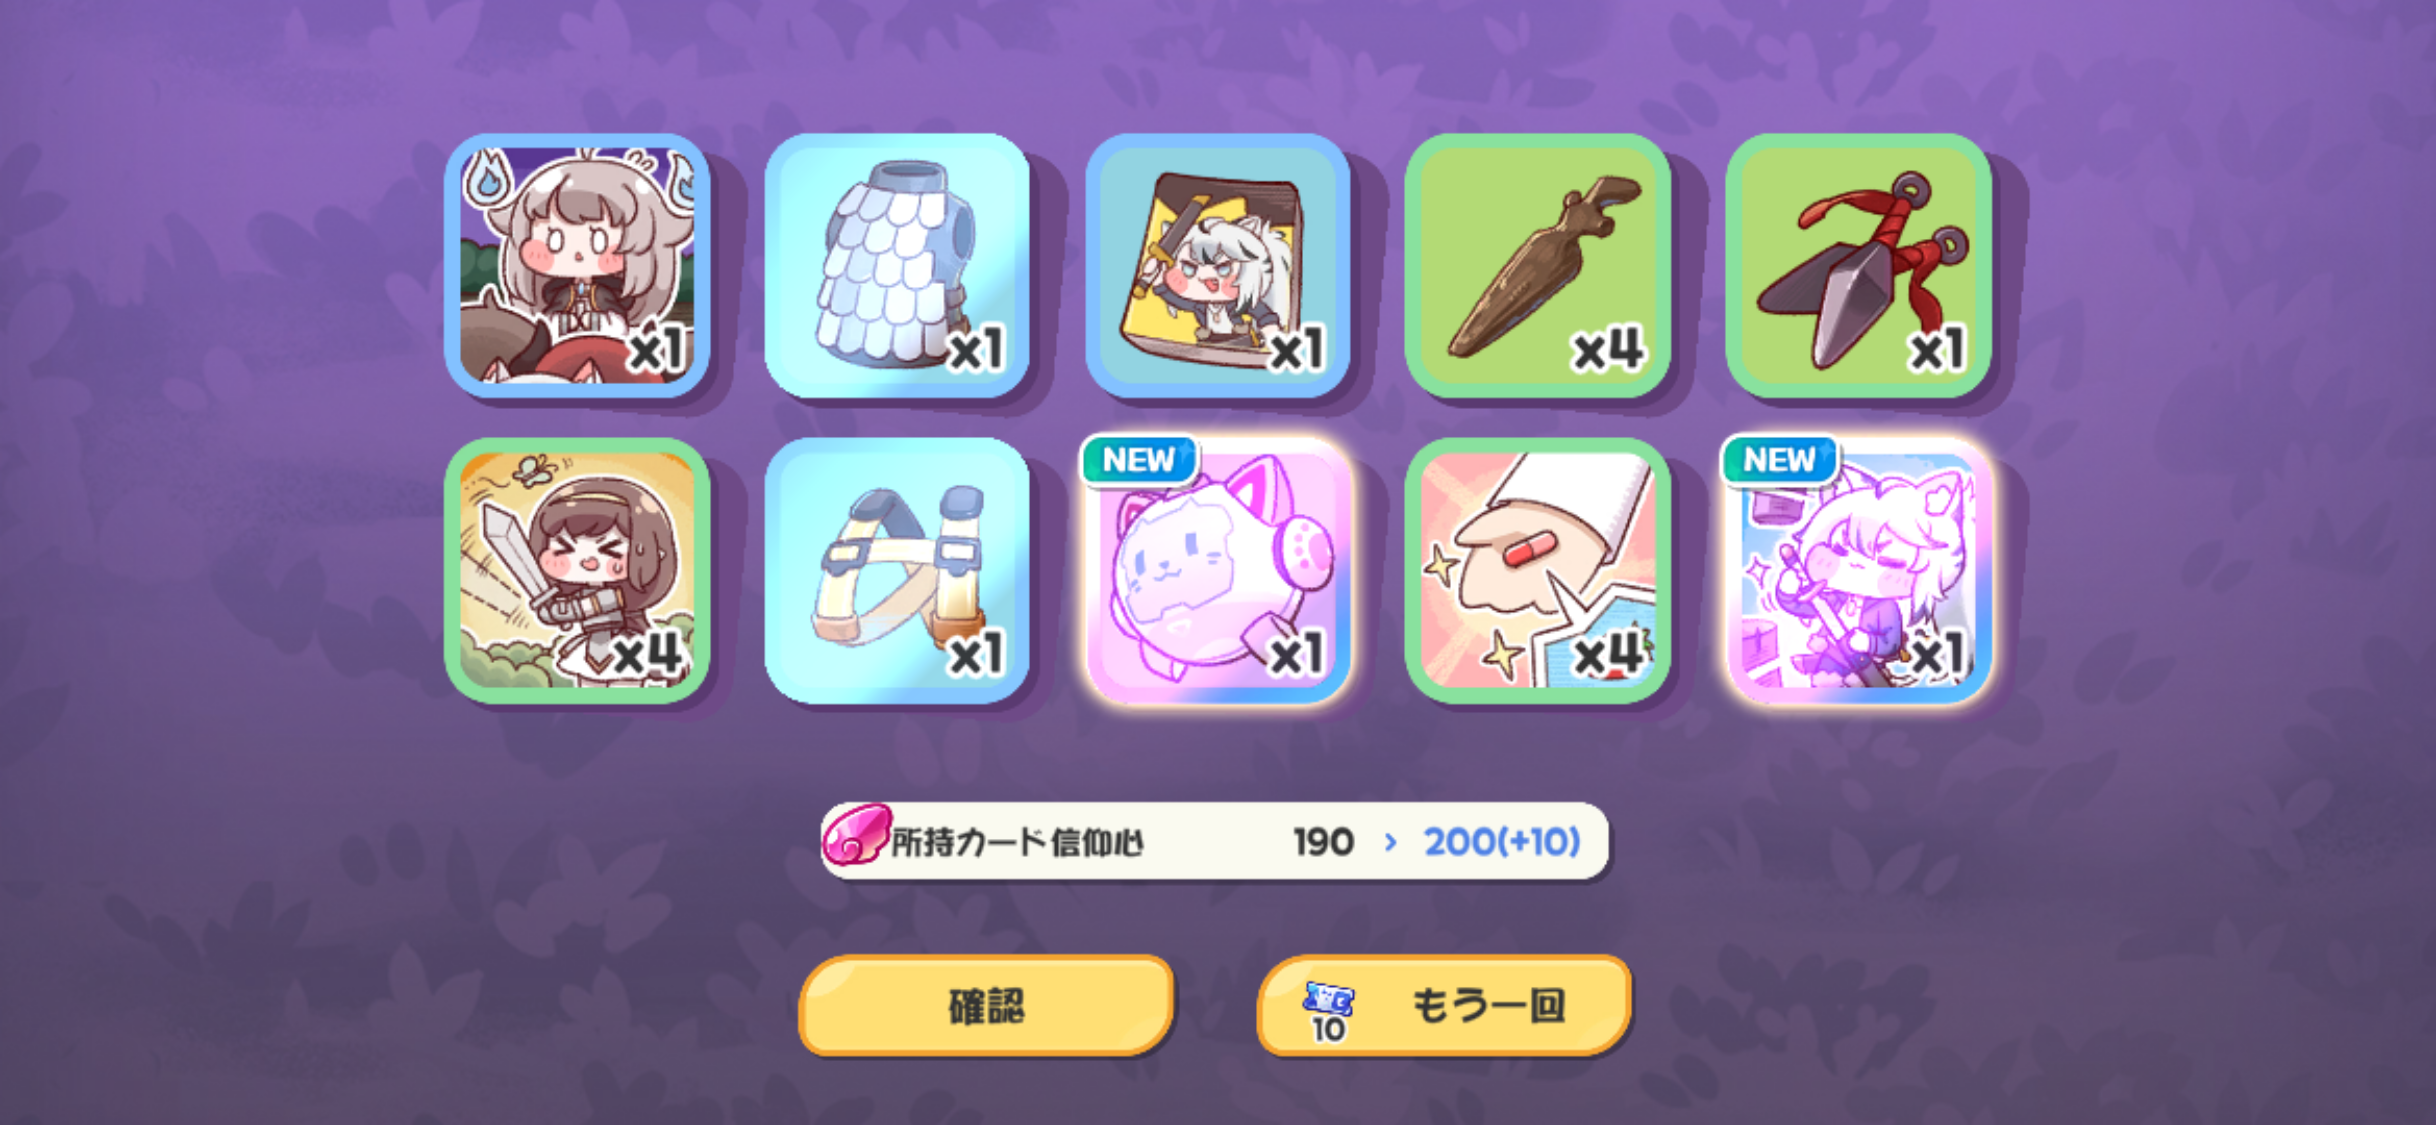This screenshot has height=1125, width=2436.
Task: Open the white-haired wolf girl book item
Action: pyautogui.click(x=1217, y=266)
